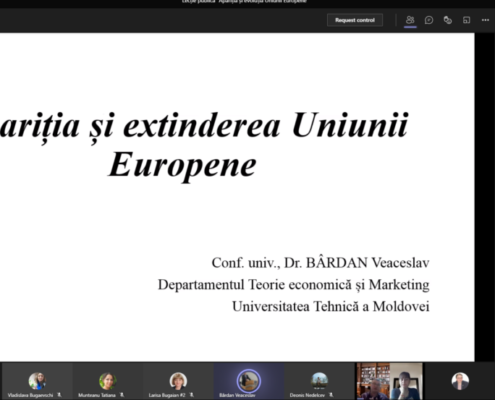
Task: Click the video feed with bookshelf background
Action: pyautogui.click(x=373, y=381)
